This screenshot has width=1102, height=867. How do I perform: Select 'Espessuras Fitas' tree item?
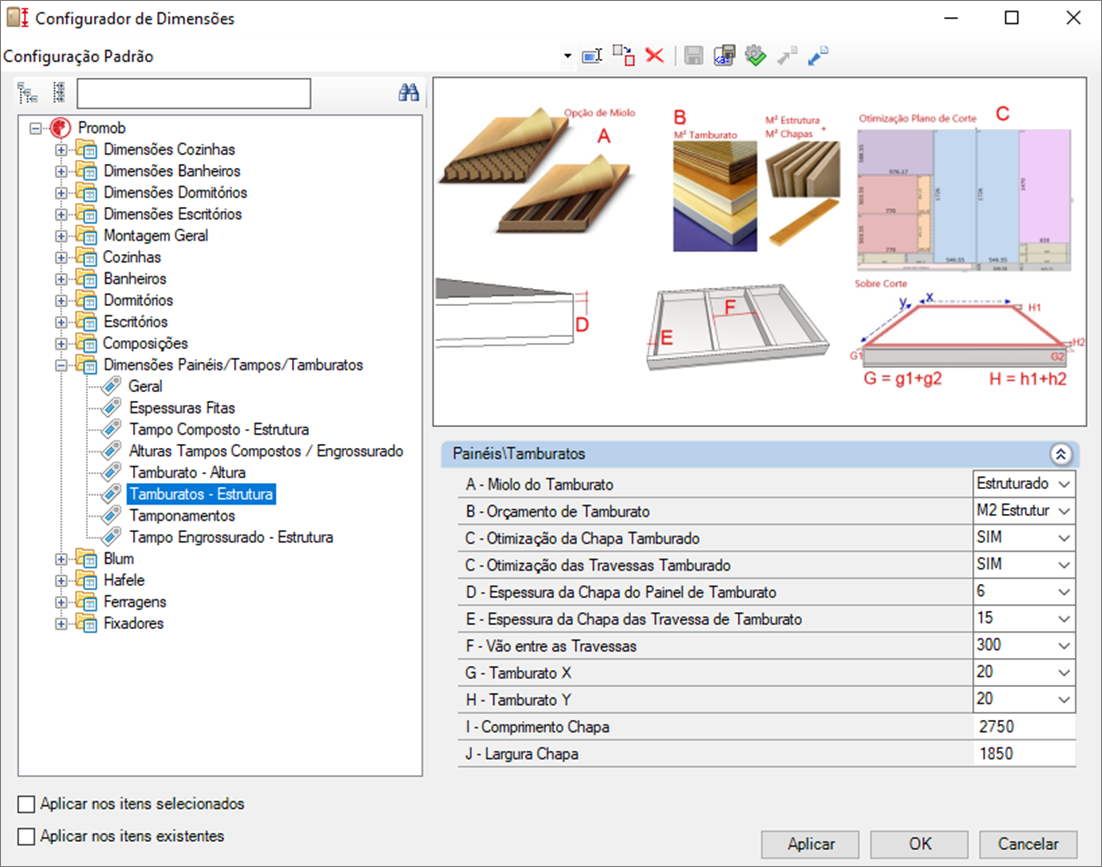point(182,408)
